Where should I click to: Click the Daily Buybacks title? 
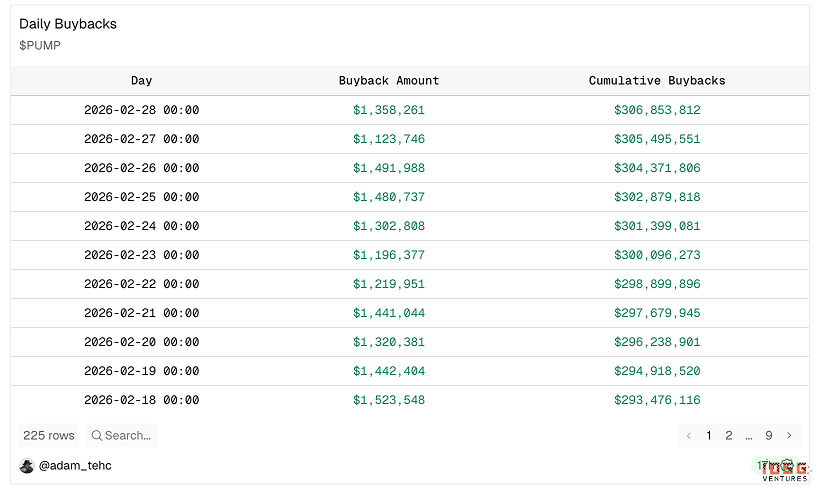click(68, 24)
